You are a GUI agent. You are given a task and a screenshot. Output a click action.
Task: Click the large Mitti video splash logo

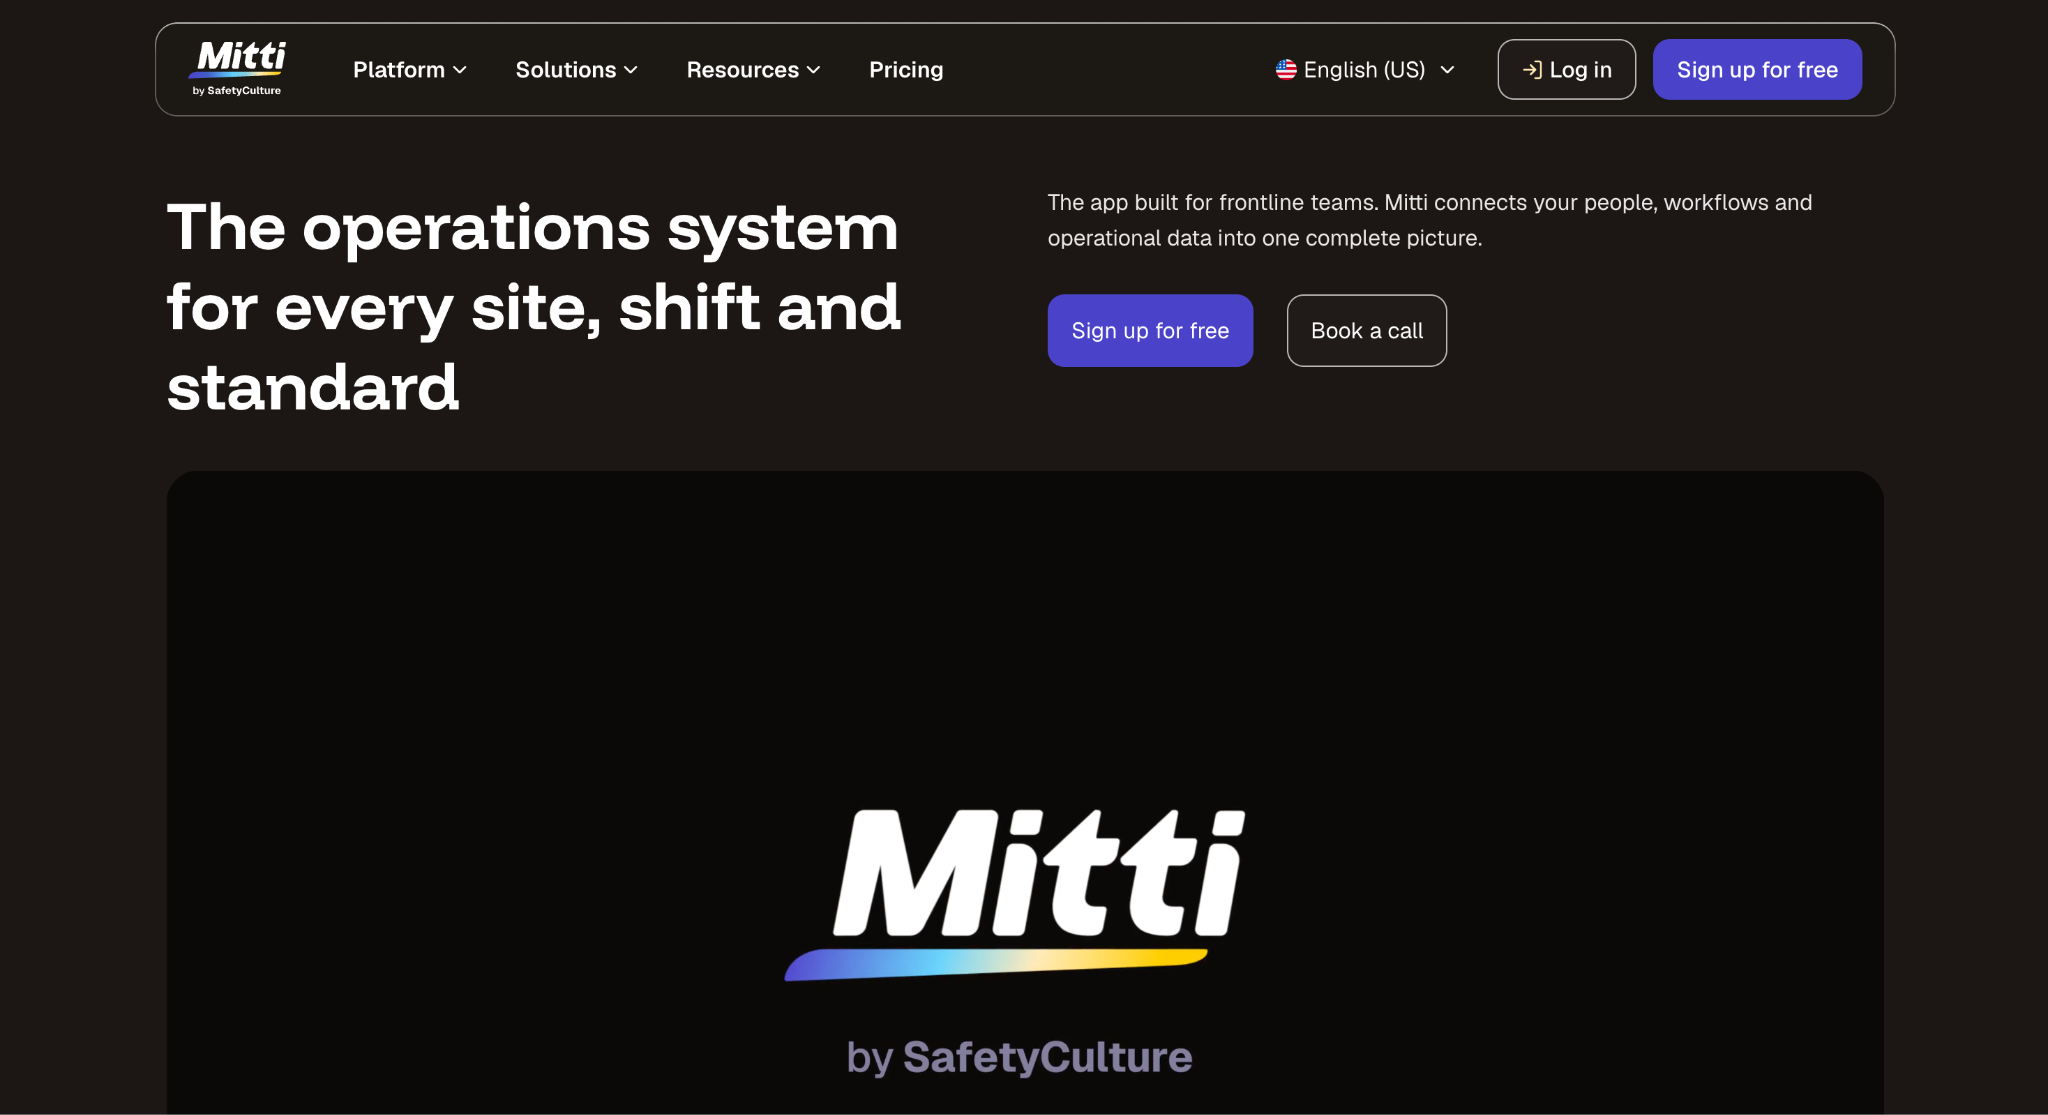[x=1015, y=895]
